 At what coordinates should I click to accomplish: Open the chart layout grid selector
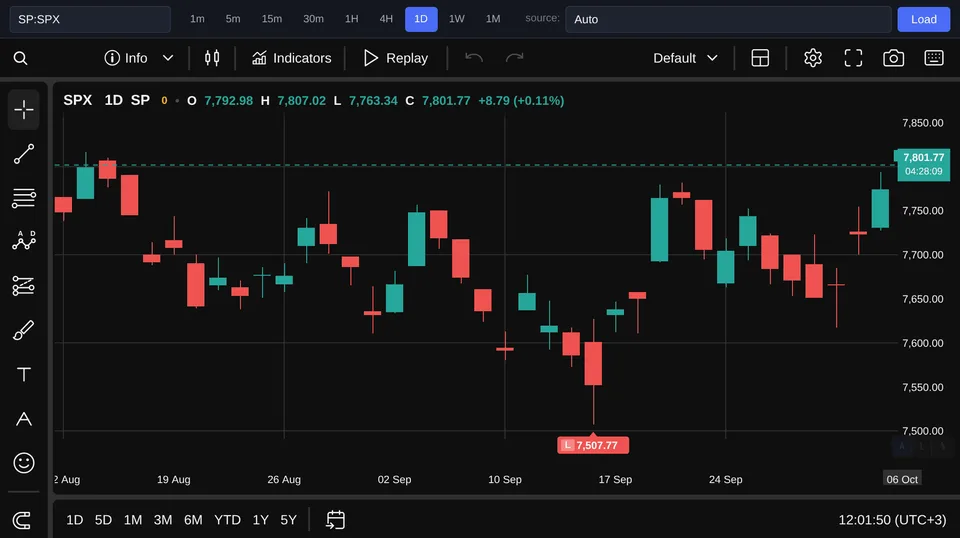760,58
